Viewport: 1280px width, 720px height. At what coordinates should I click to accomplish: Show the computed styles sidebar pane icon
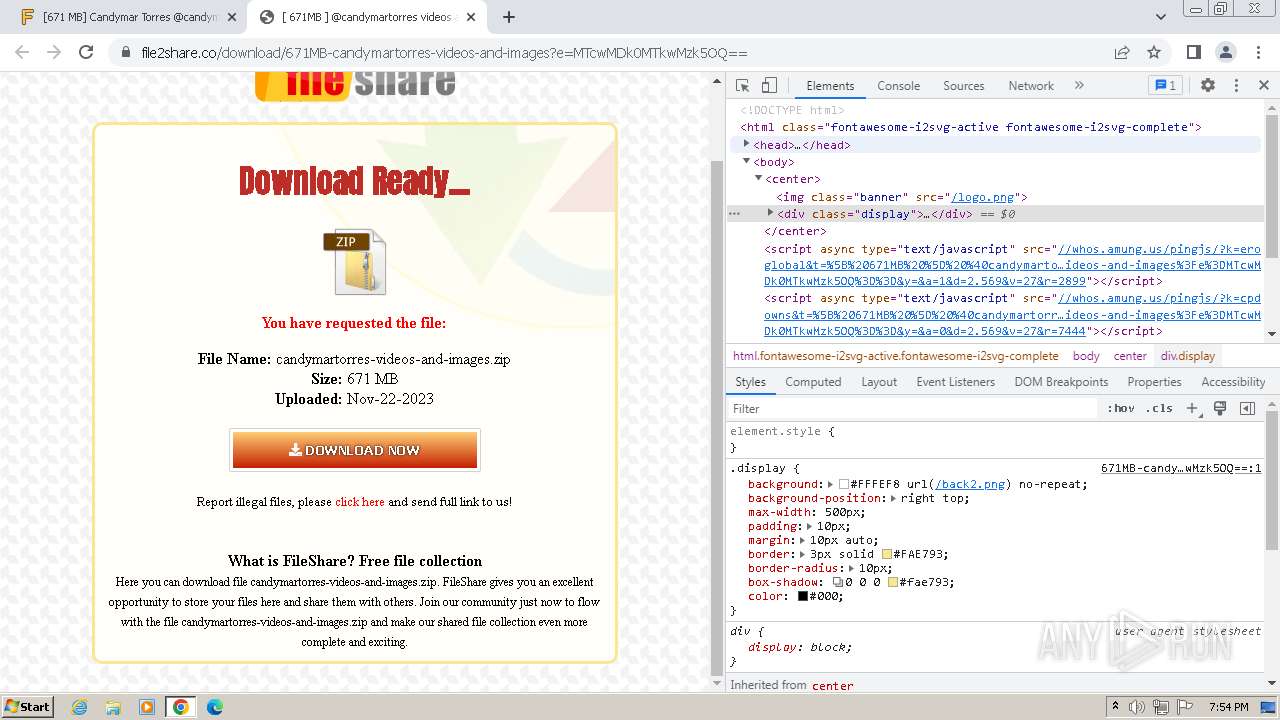(x=1247, y=408)
